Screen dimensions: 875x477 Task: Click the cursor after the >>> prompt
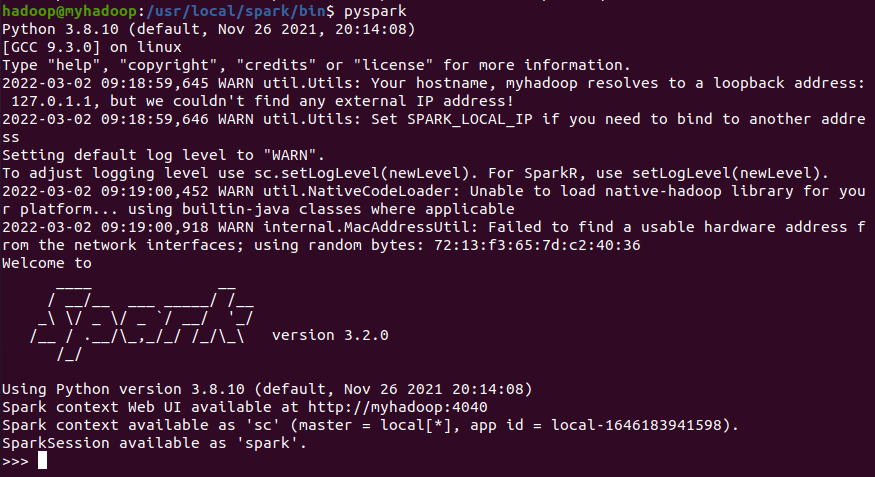coord(43,461)
